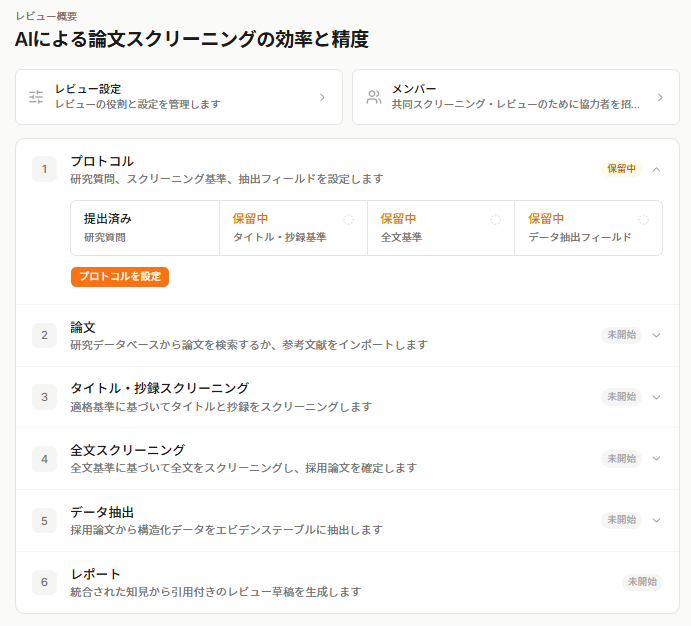Click the プロトコルを設定 button

120,277
